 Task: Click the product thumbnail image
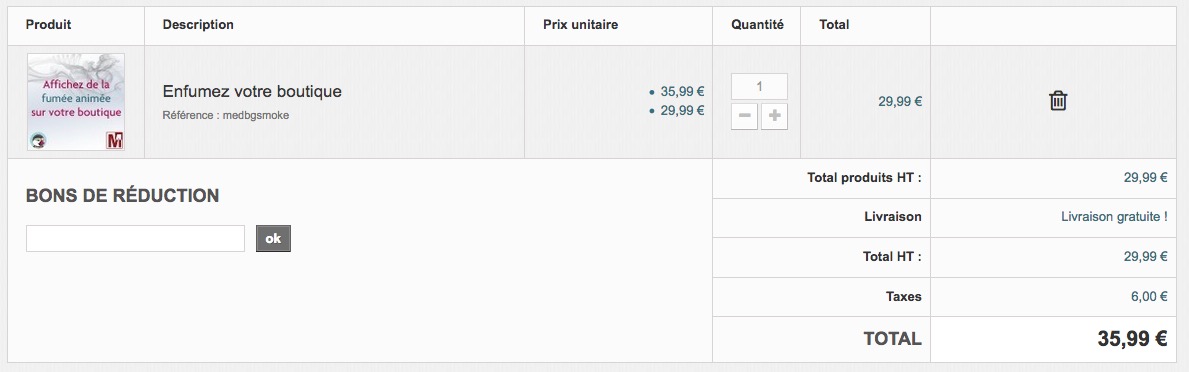76,102
